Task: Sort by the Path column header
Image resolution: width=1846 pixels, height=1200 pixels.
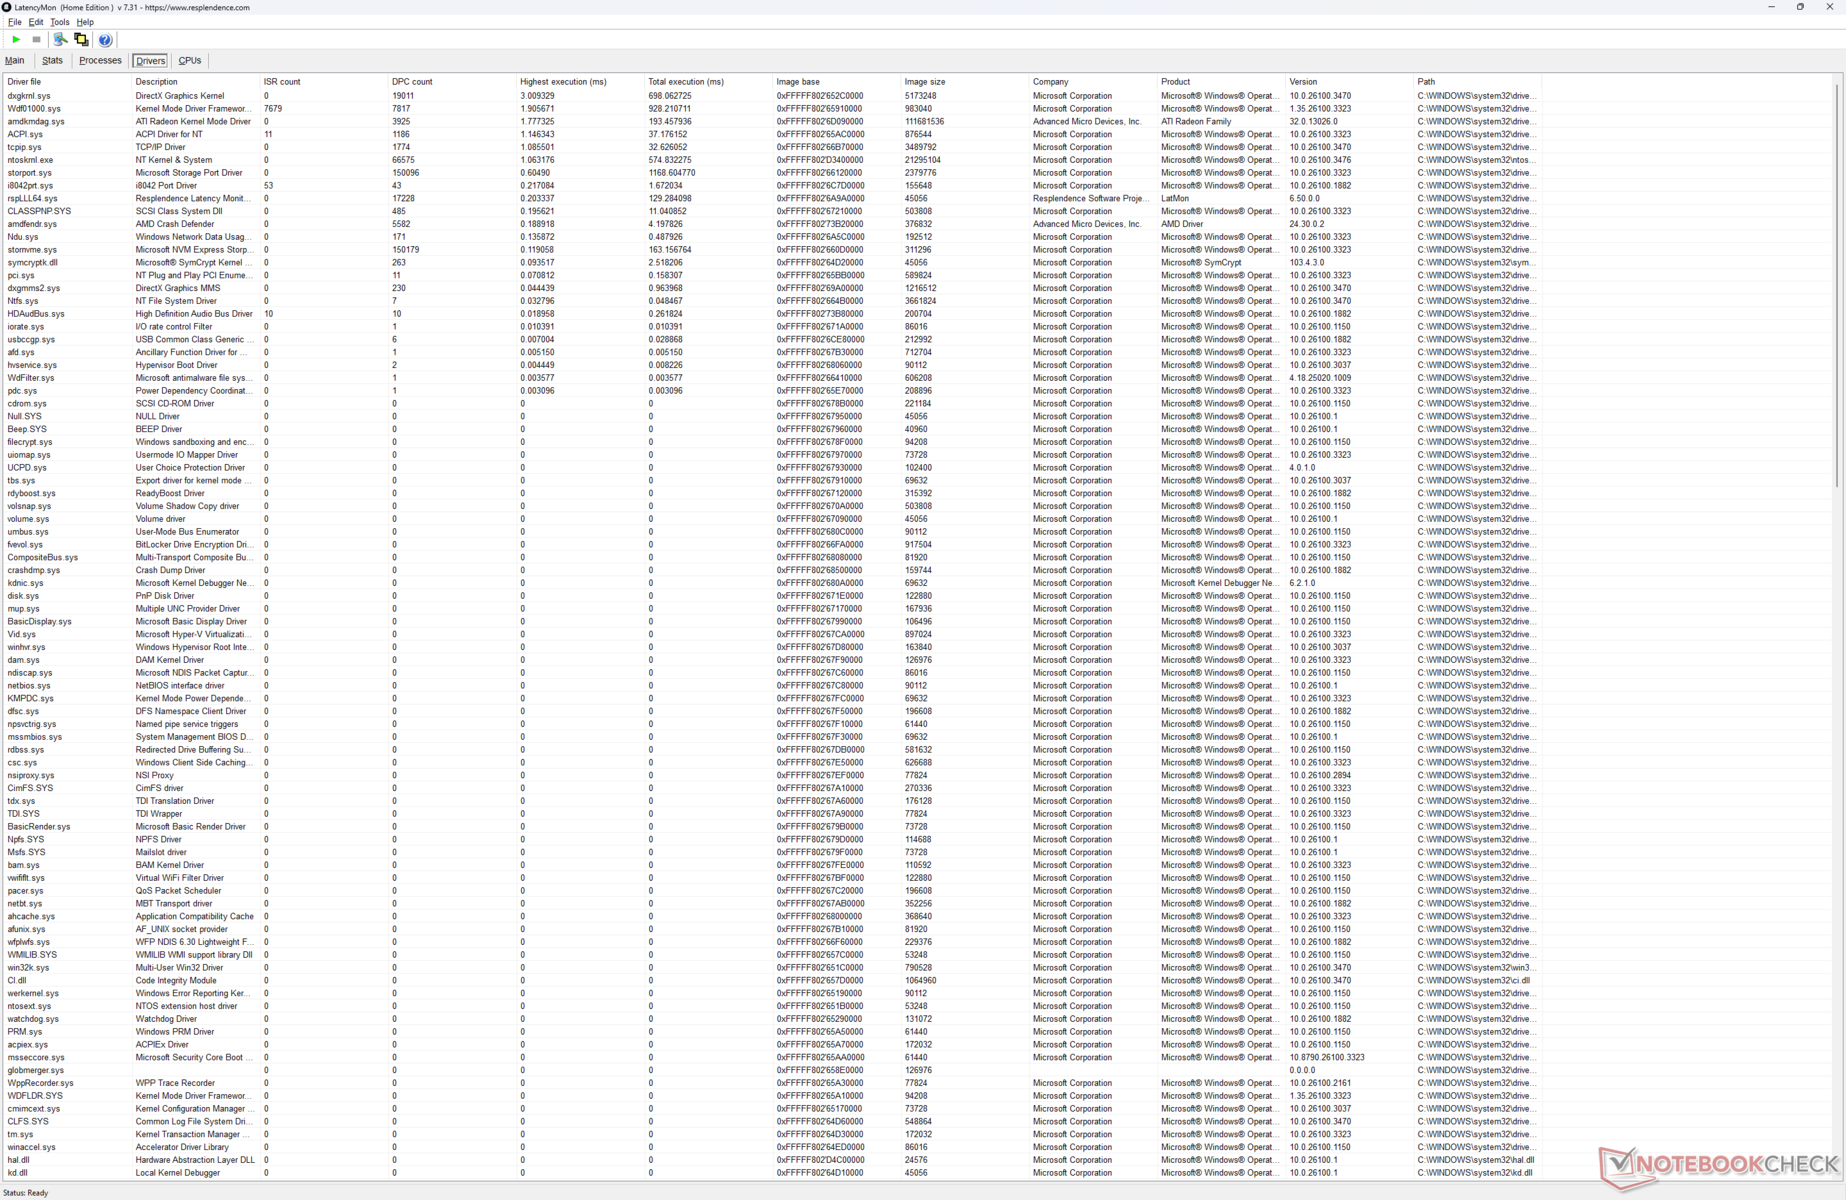Action: click(1477, 82)
